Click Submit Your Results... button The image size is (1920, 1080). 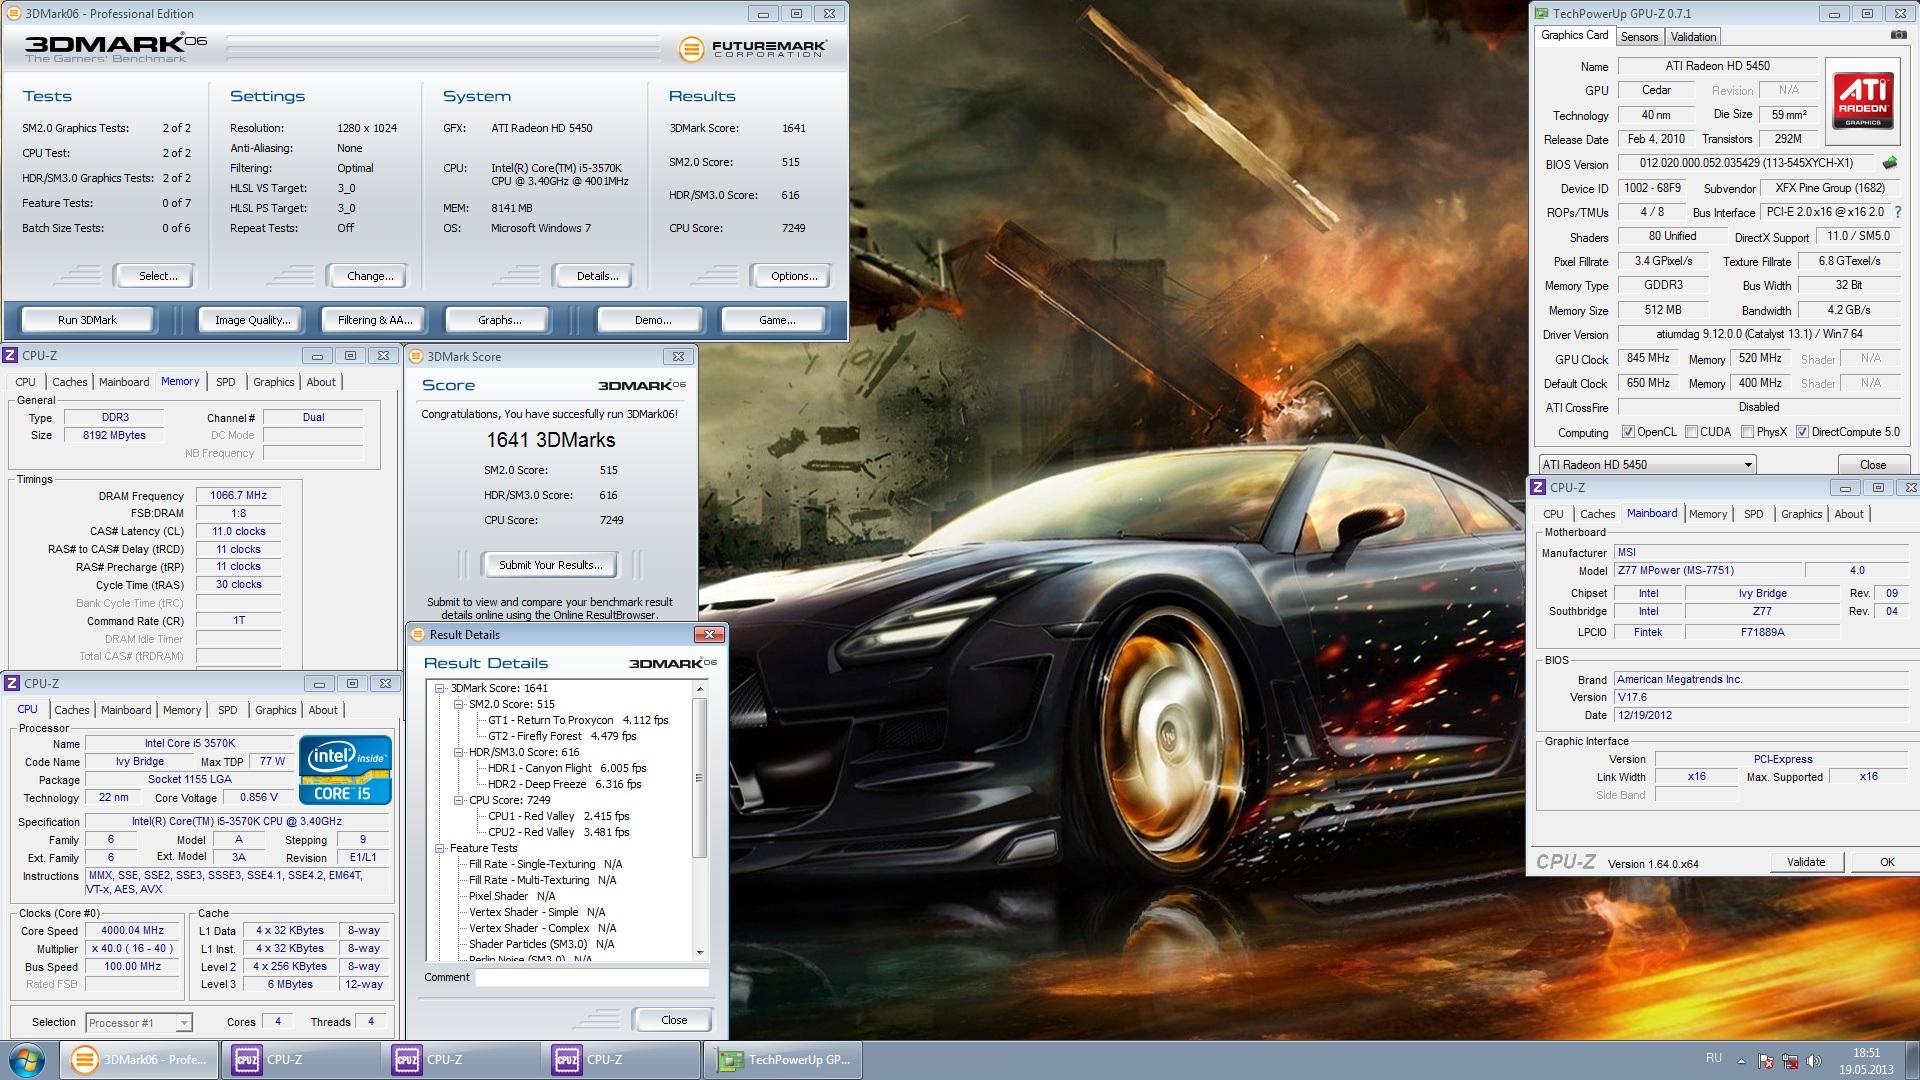(550, 565)
